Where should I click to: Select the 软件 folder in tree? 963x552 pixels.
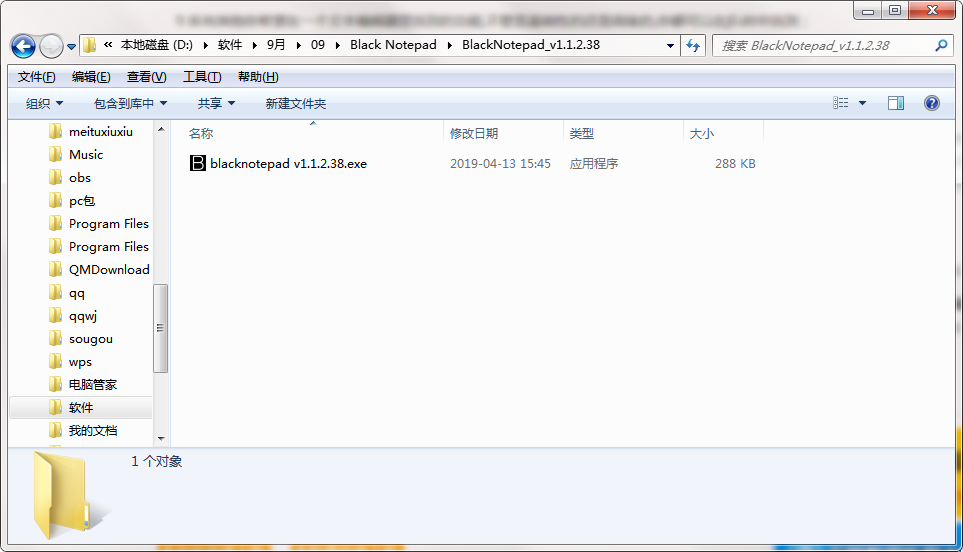(x=81, y=408)
